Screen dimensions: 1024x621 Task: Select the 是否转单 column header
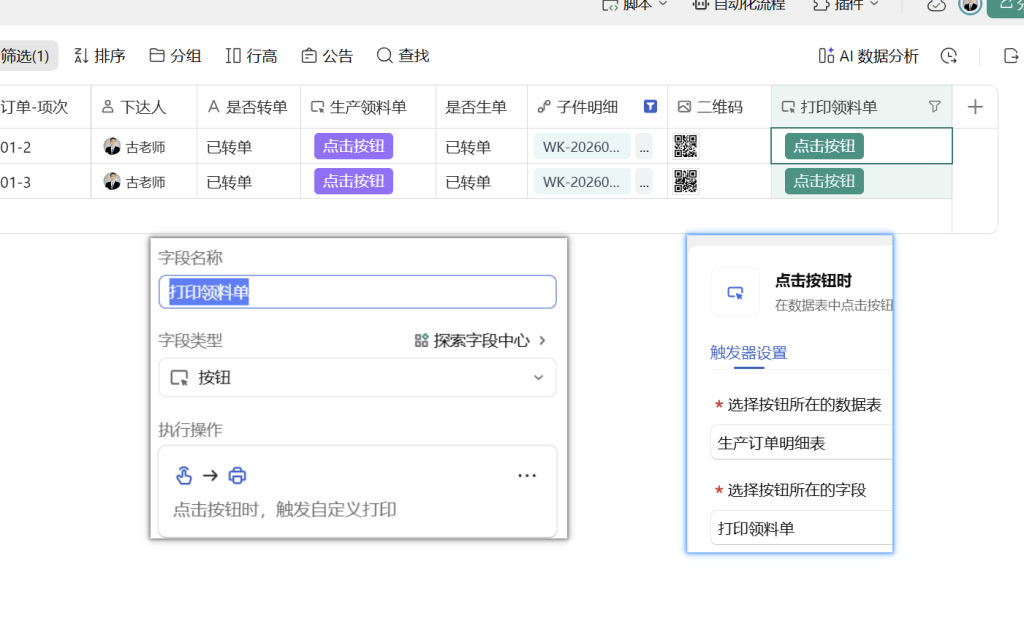point(248,107)
